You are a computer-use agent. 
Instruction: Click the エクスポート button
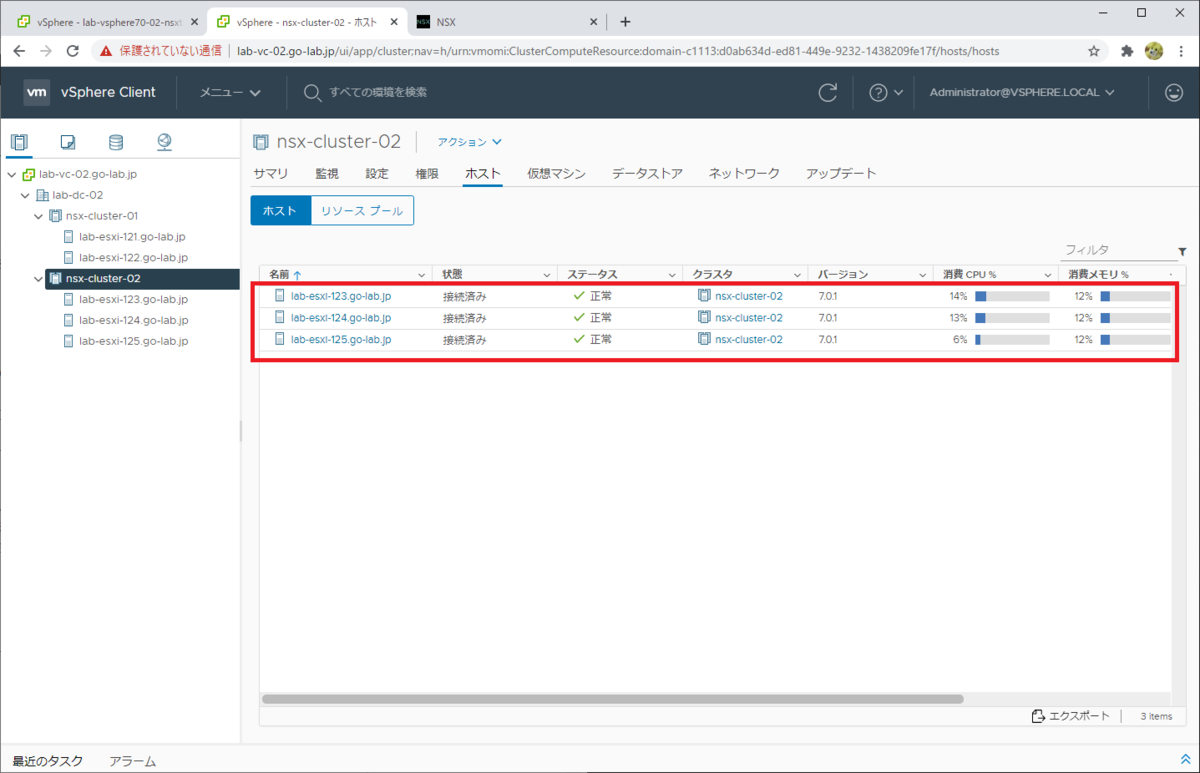pyautogui.click(x=1071, y=716)
